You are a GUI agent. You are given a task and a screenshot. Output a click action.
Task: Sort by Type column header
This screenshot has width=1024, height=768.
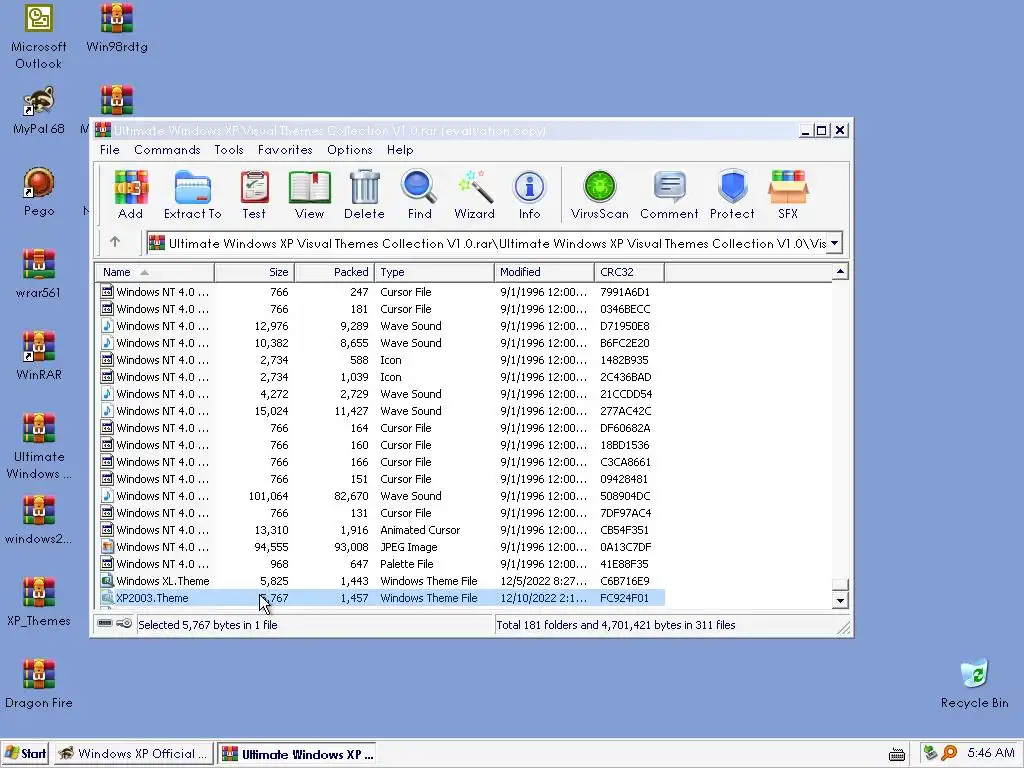click(434, 272)
